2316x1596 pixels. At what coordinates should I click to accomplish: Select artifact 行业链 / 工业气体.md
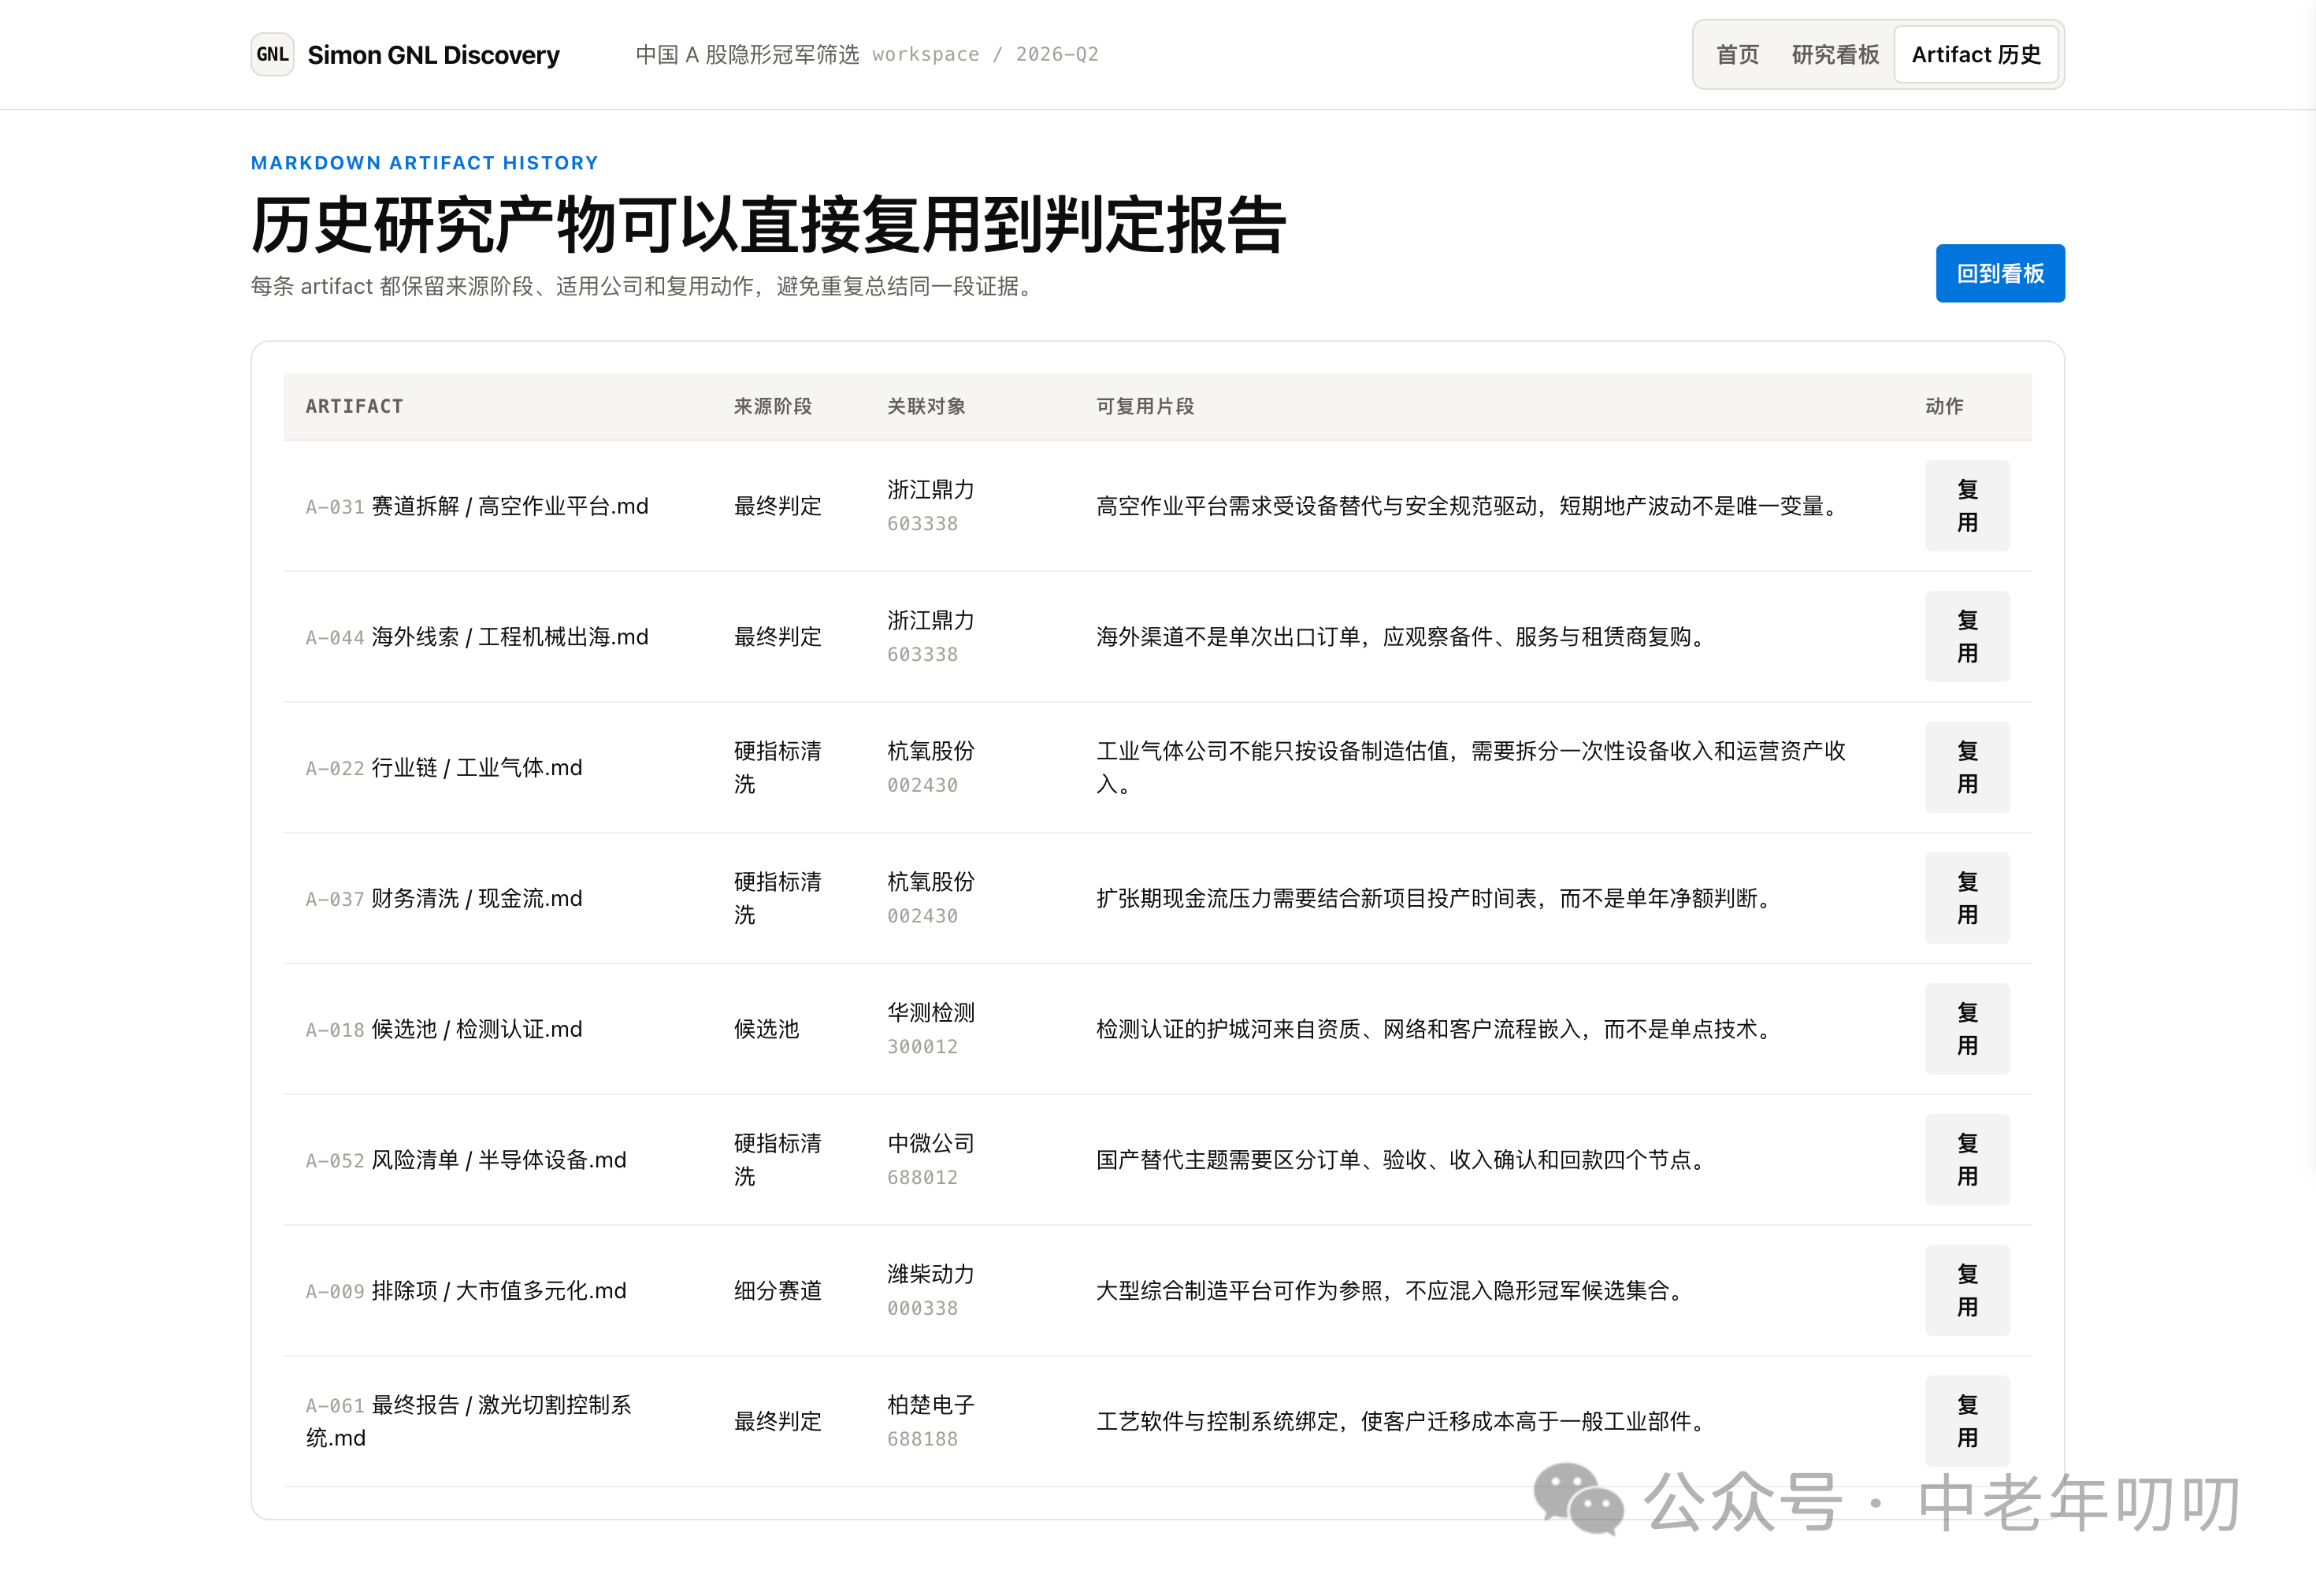477,768
